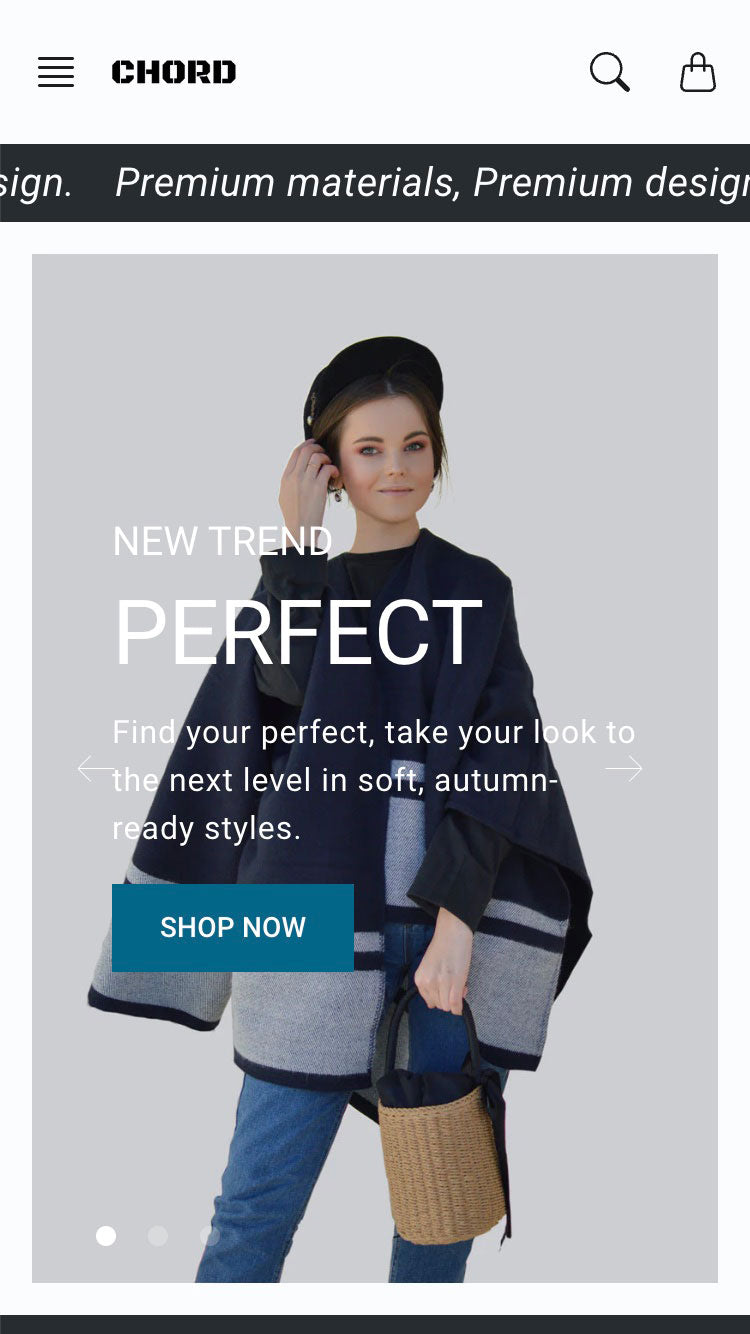Advance to next slide with right arrow
The width and height of the screenshot is (750, 1334).
tap(624, 768)
